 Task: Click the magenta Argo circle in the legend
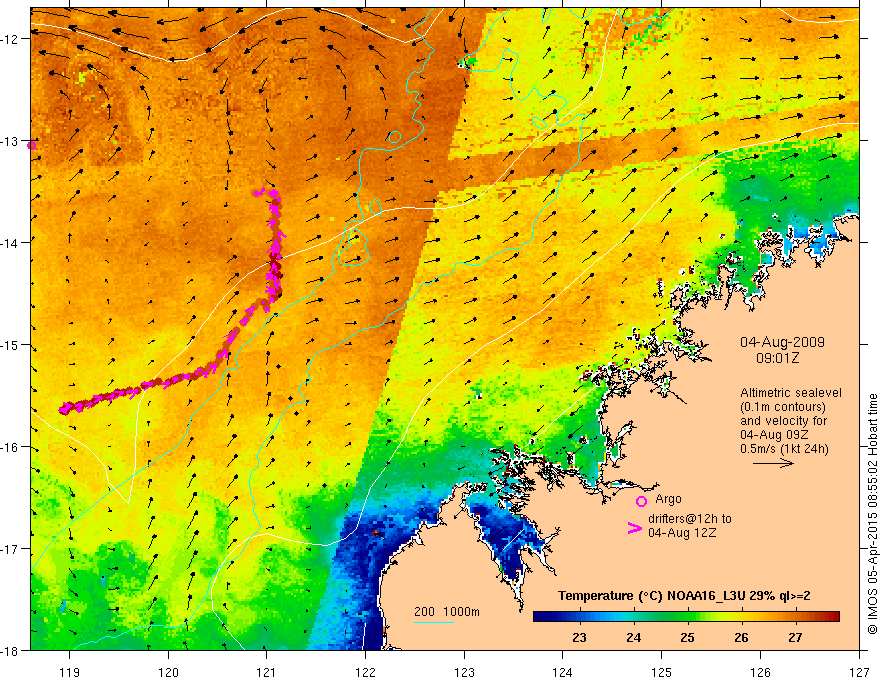[641, 501]
